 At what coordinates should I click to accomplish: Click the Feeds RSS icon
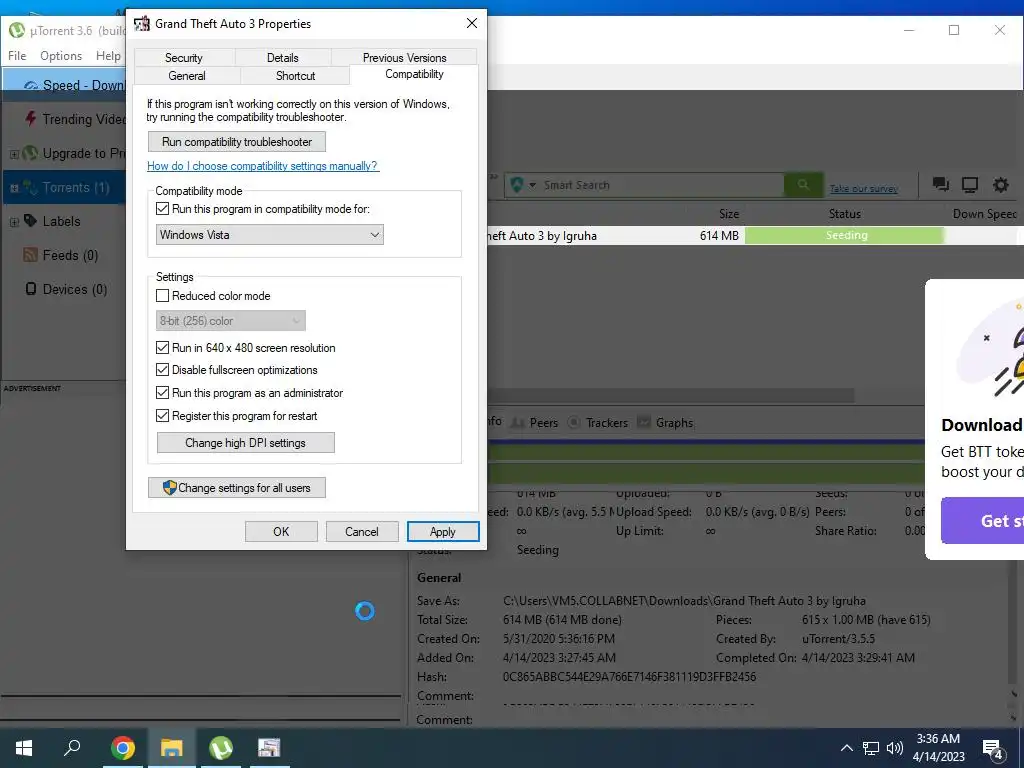coord(31,255)
